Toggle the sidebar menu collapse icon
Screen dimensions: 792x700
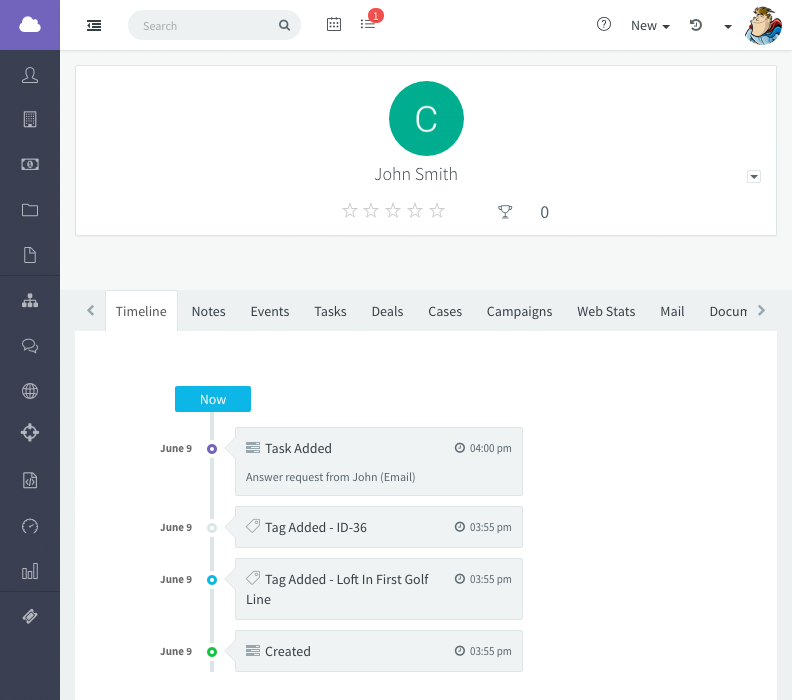point(94,25)
